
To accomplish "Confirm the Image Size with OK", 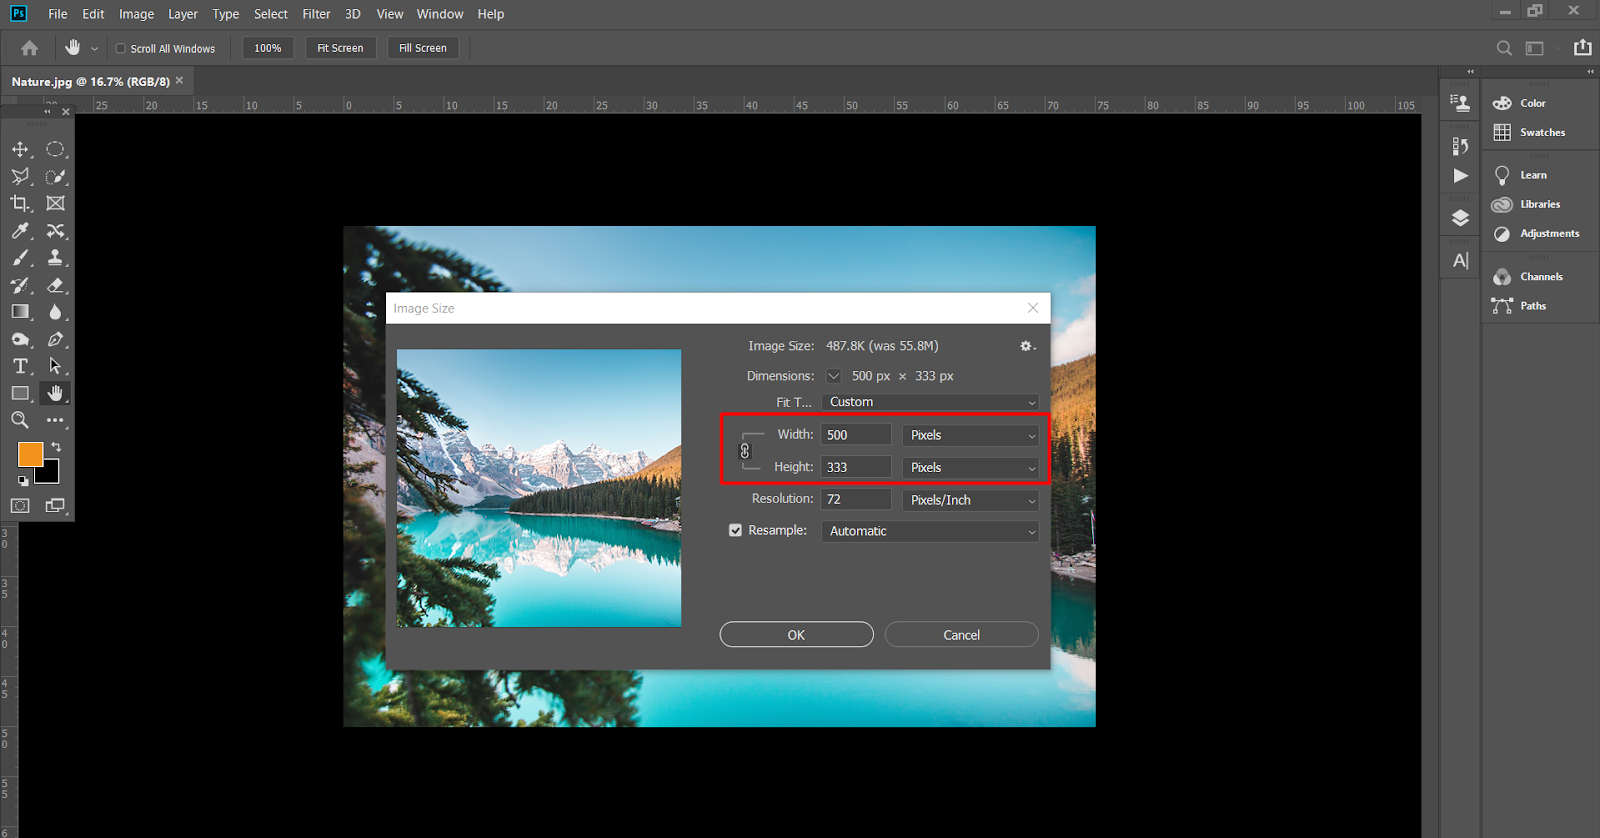I will (796, 635).
